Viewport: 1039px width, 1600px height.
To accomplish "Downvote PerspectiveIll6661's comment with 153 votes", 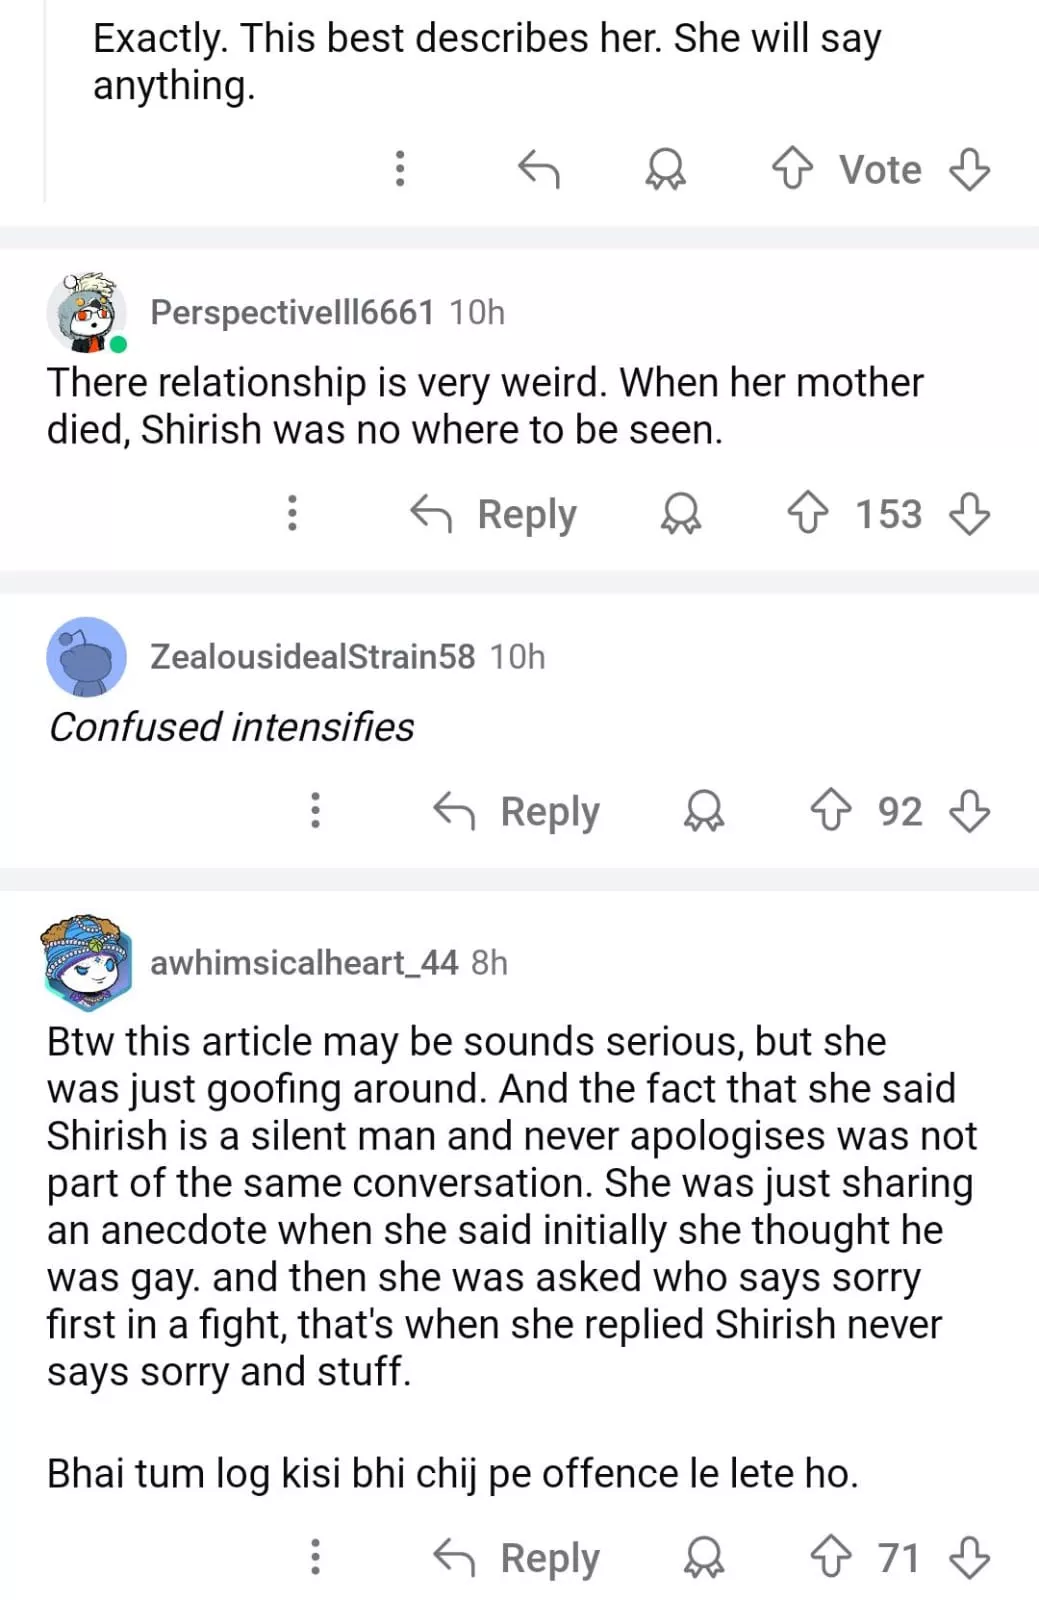I will (969, 514).
